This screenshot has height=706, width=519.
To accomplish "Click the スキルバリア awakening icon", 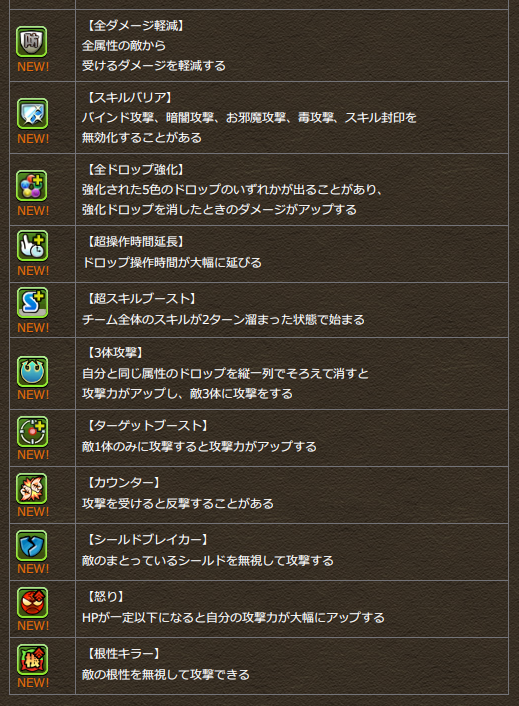I will click(x=32, y=114).
